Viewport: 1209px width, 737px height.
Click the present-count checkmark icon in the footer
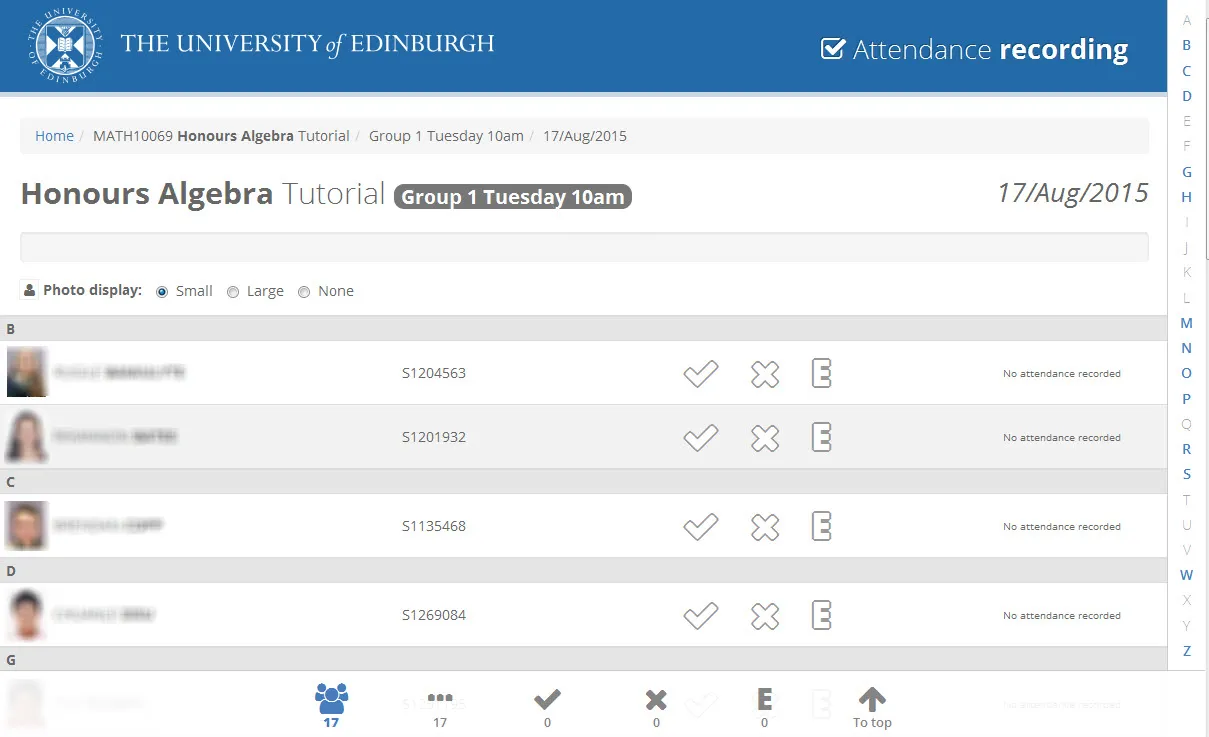547,699
